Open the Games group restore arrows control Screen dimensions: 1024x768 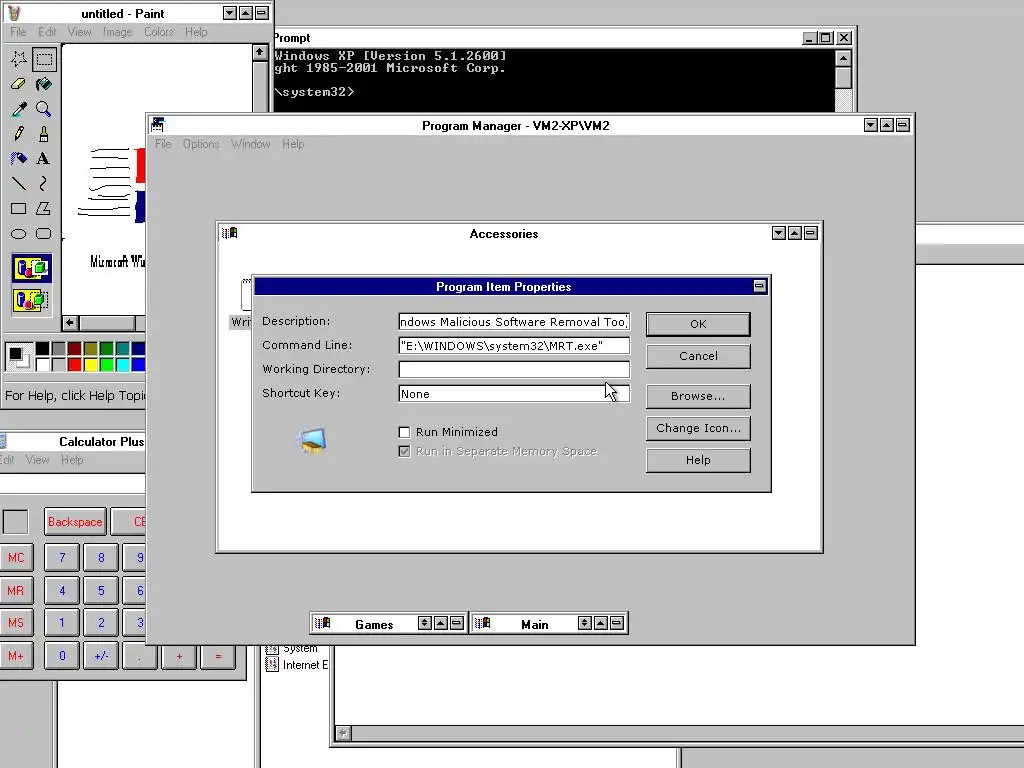click(424, 623)
